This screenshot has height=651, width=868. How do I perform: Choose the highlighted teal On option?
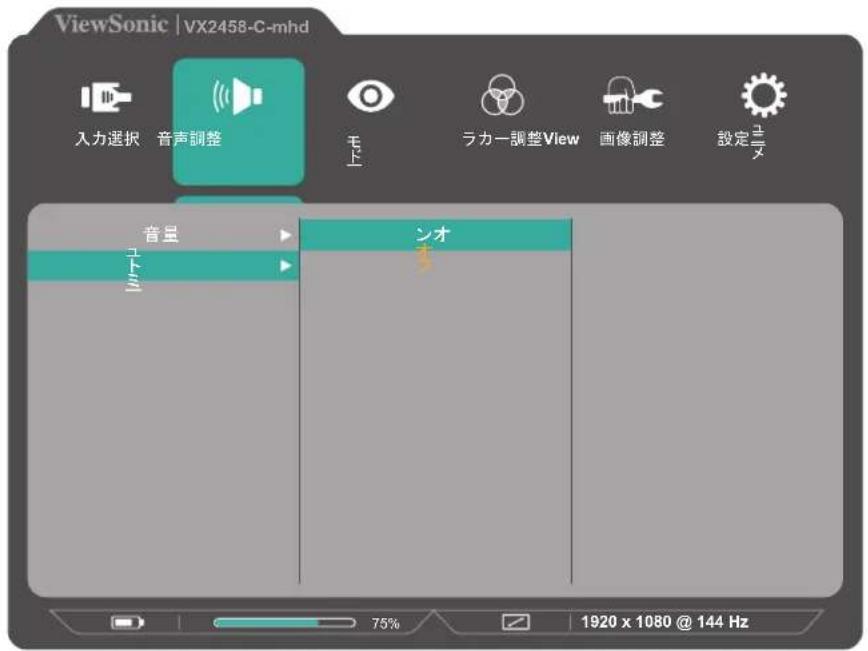pos(435,235)
